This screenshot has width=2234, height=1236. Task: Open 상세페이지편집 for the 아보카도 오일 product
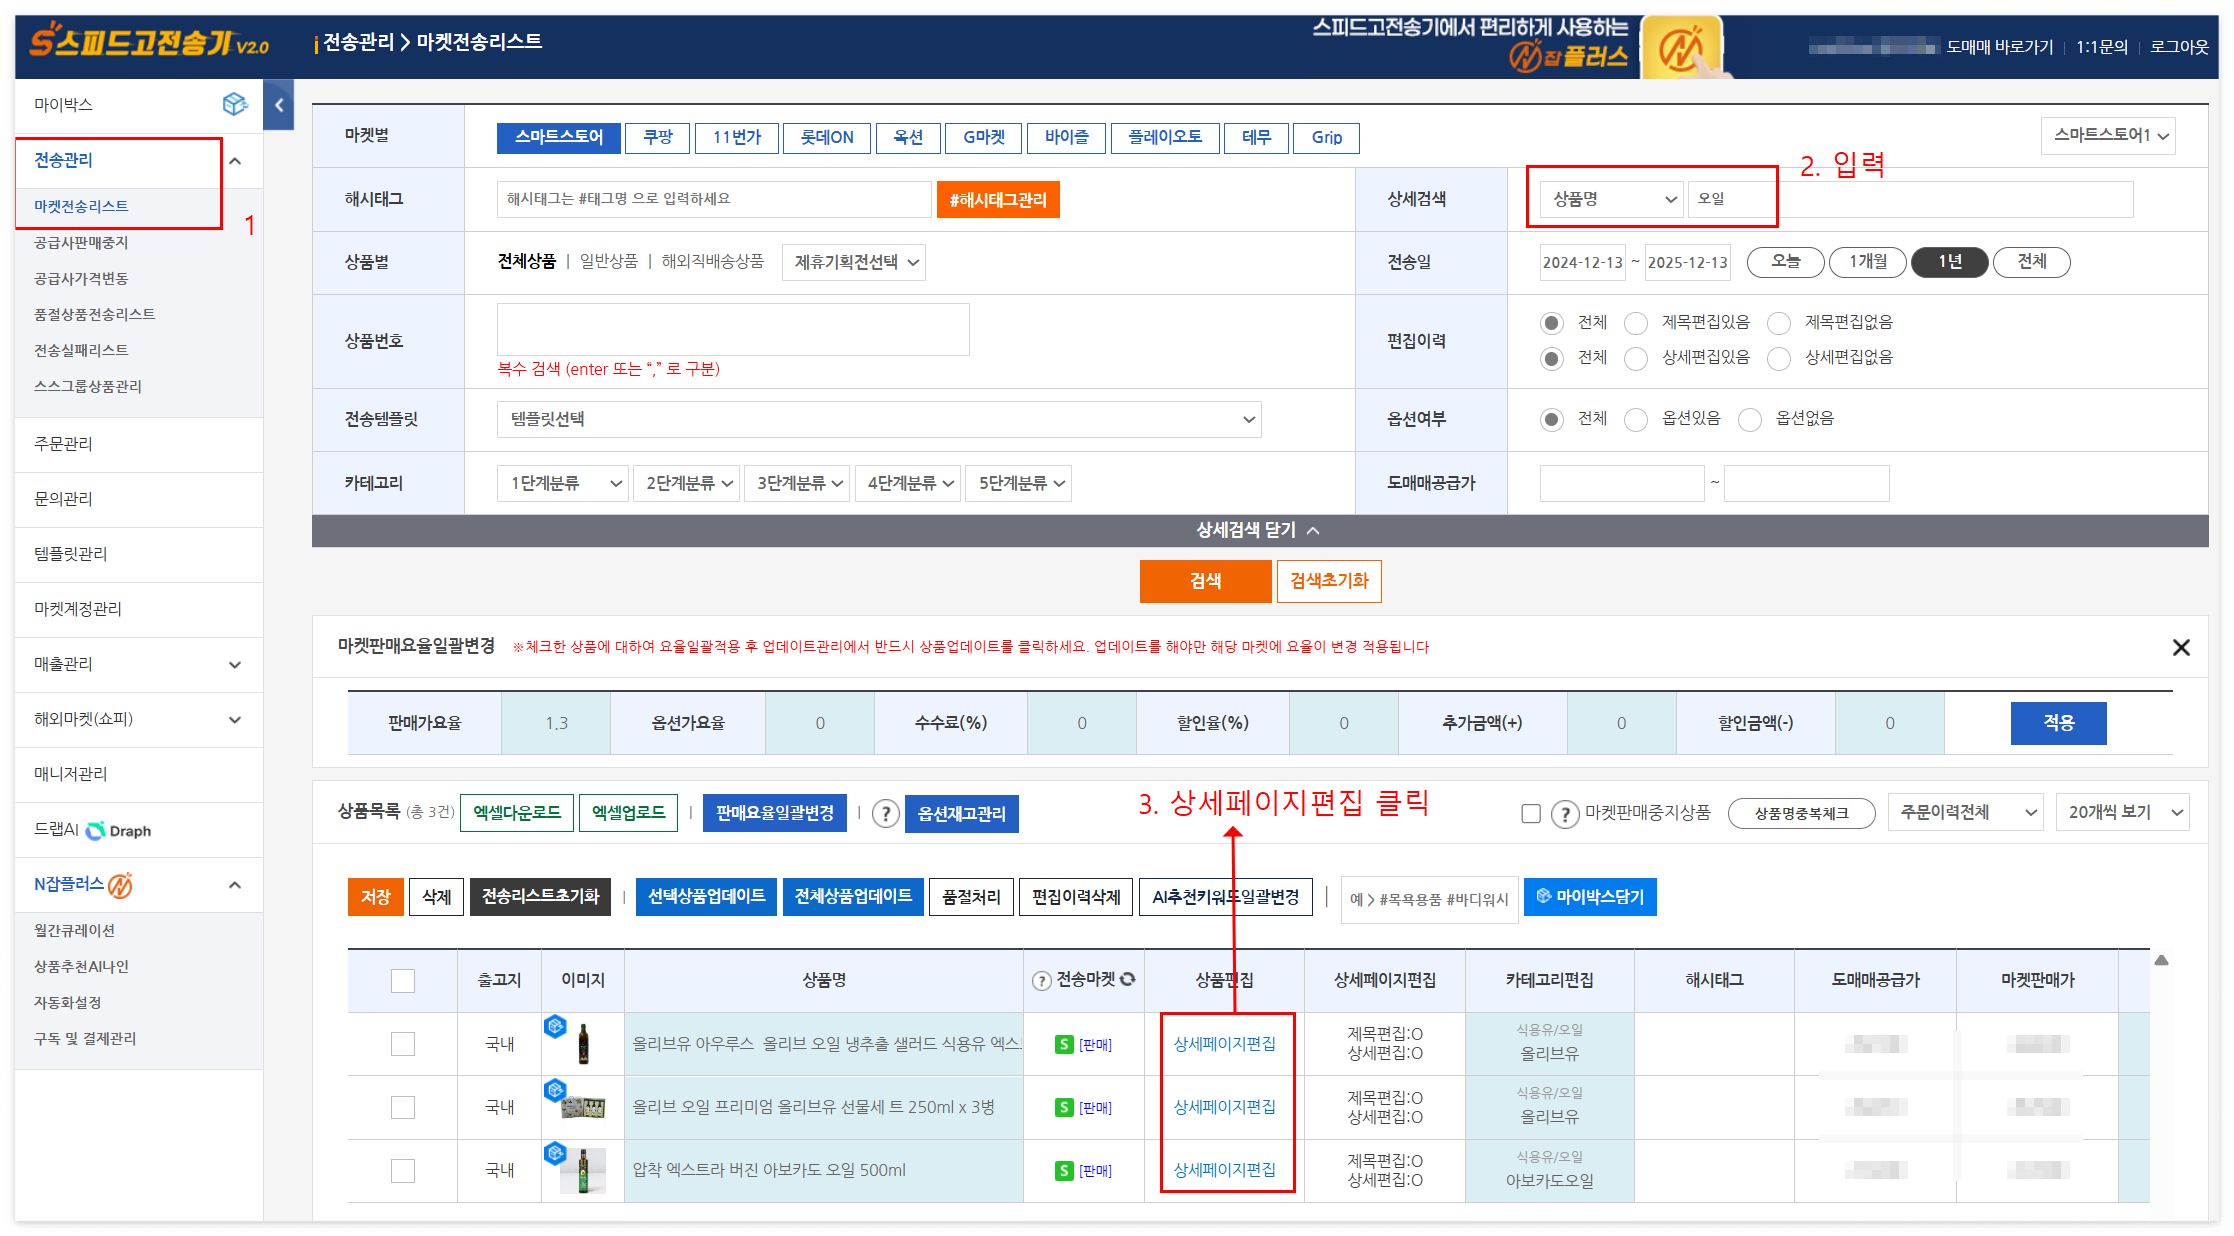coord(1226,1169)
